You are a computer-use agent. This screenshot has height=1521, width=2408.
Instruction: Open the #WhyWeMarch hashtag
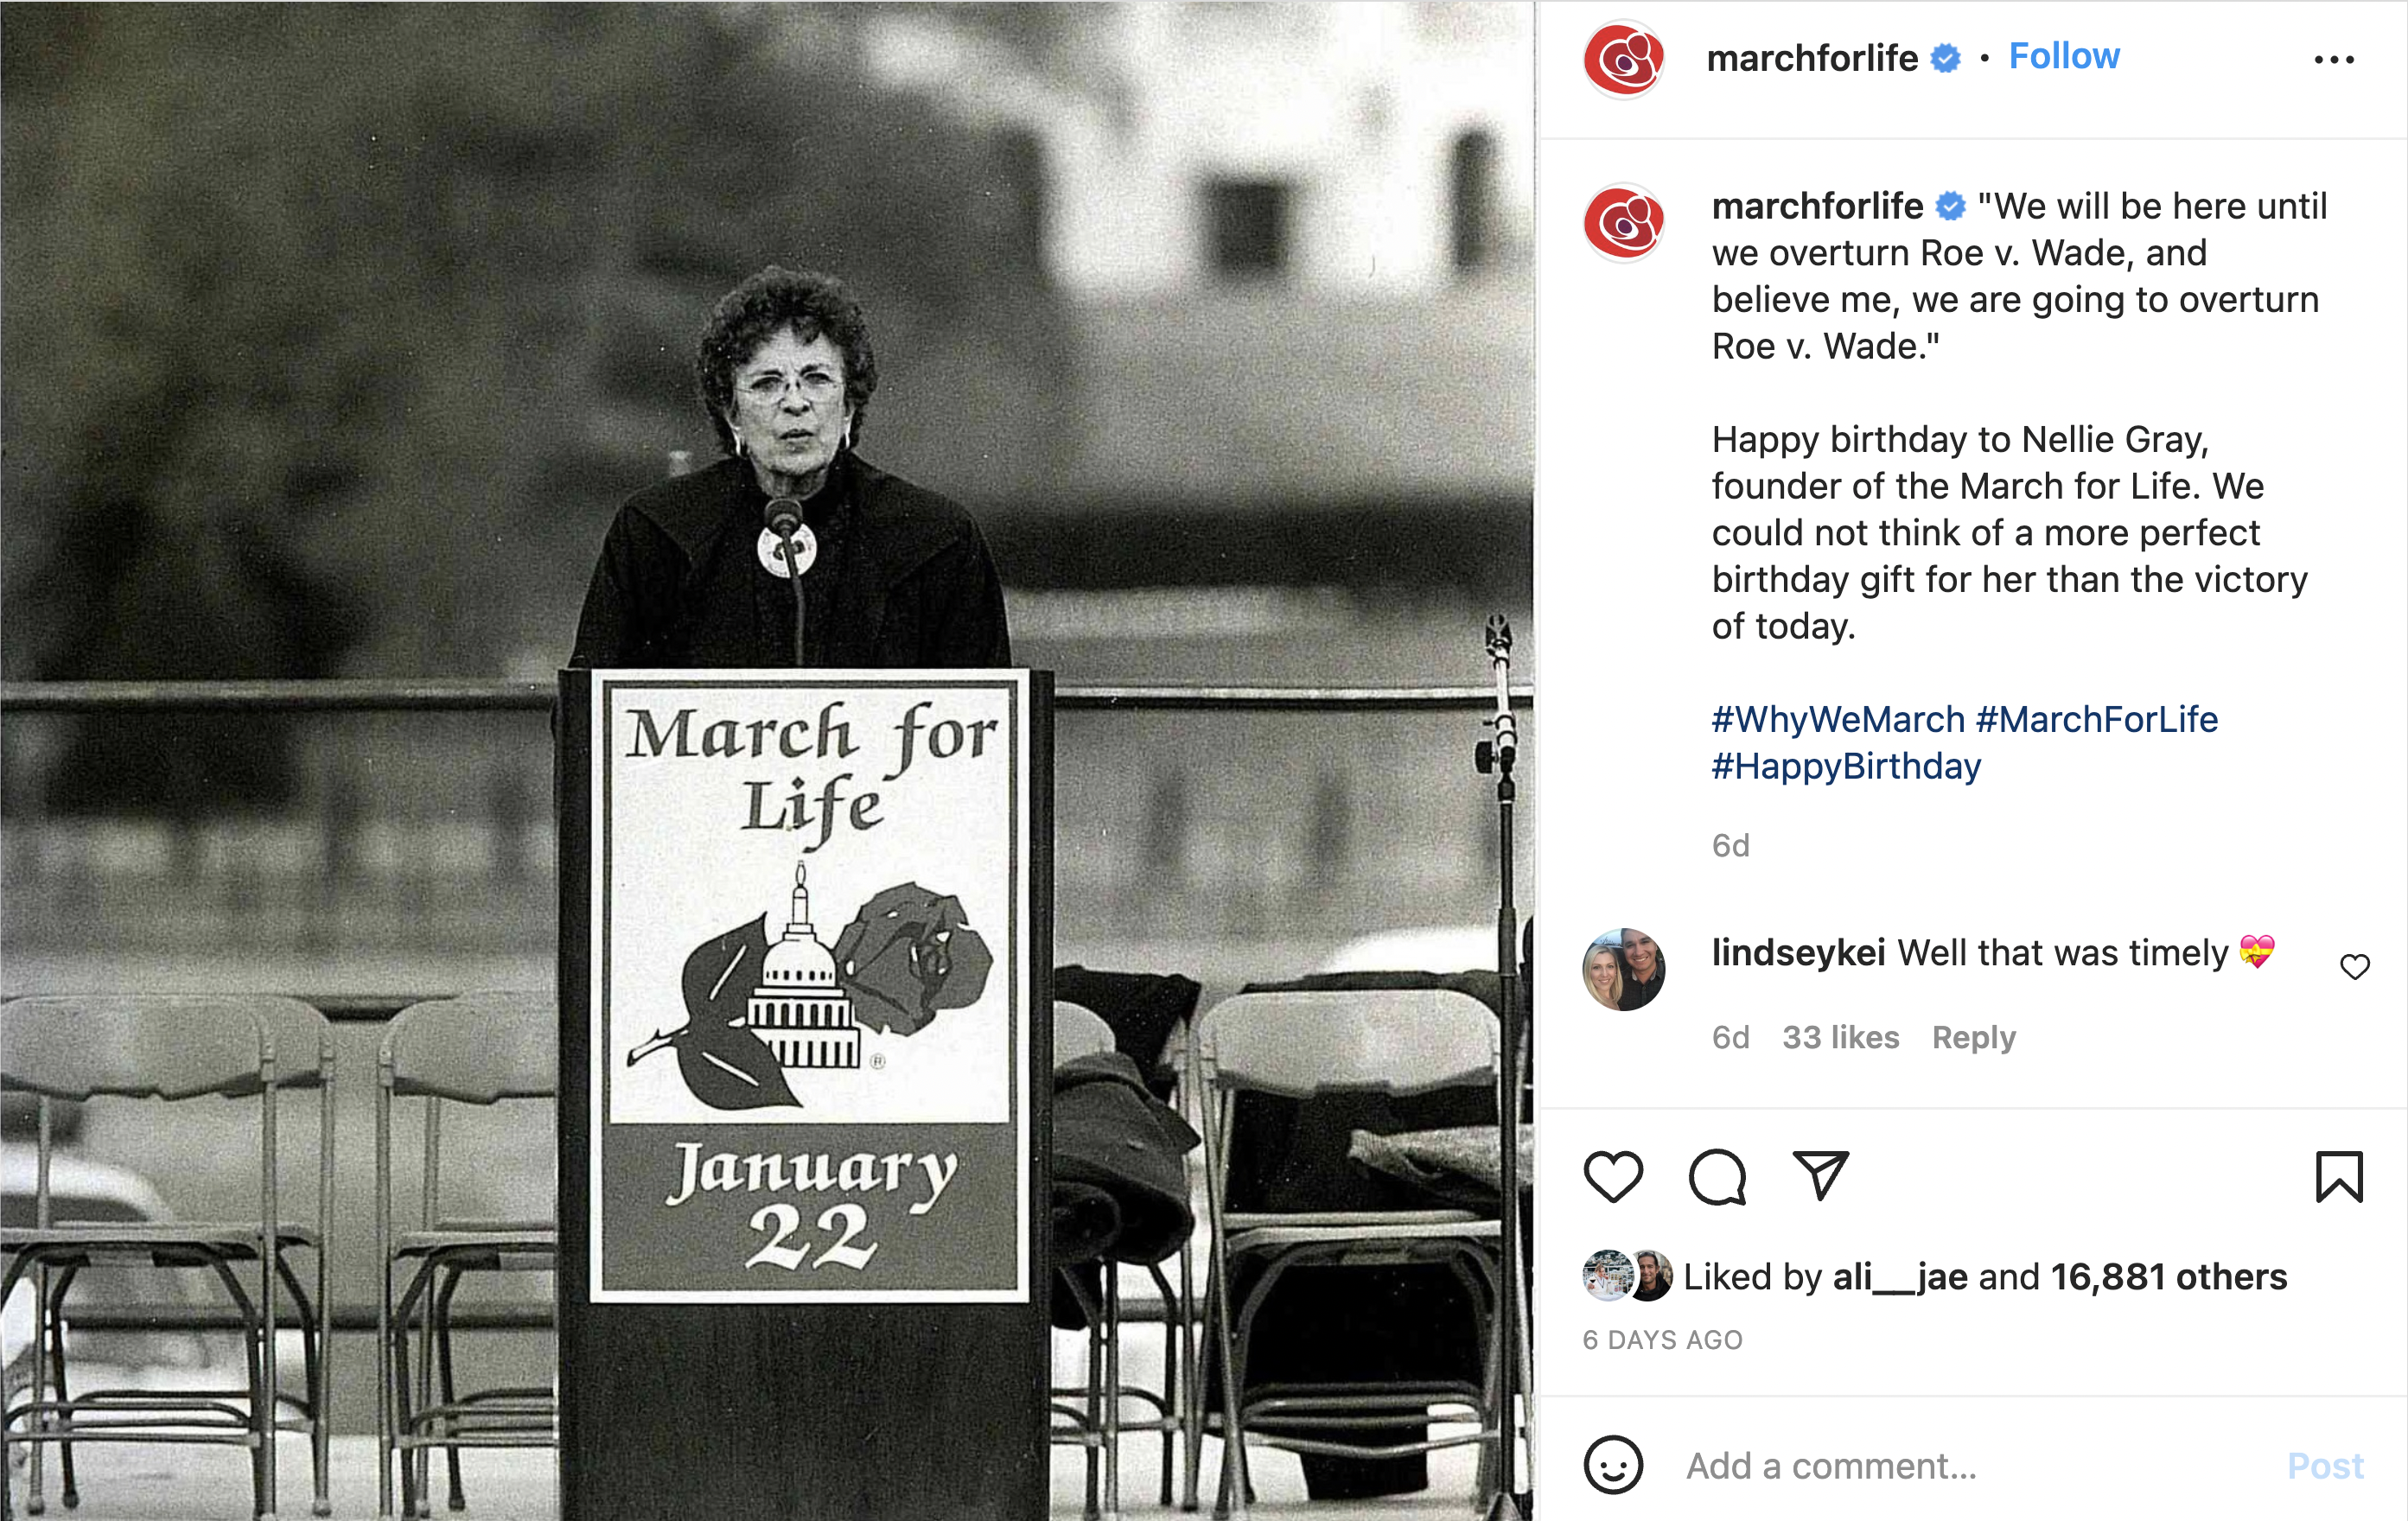click(1838, 719)
